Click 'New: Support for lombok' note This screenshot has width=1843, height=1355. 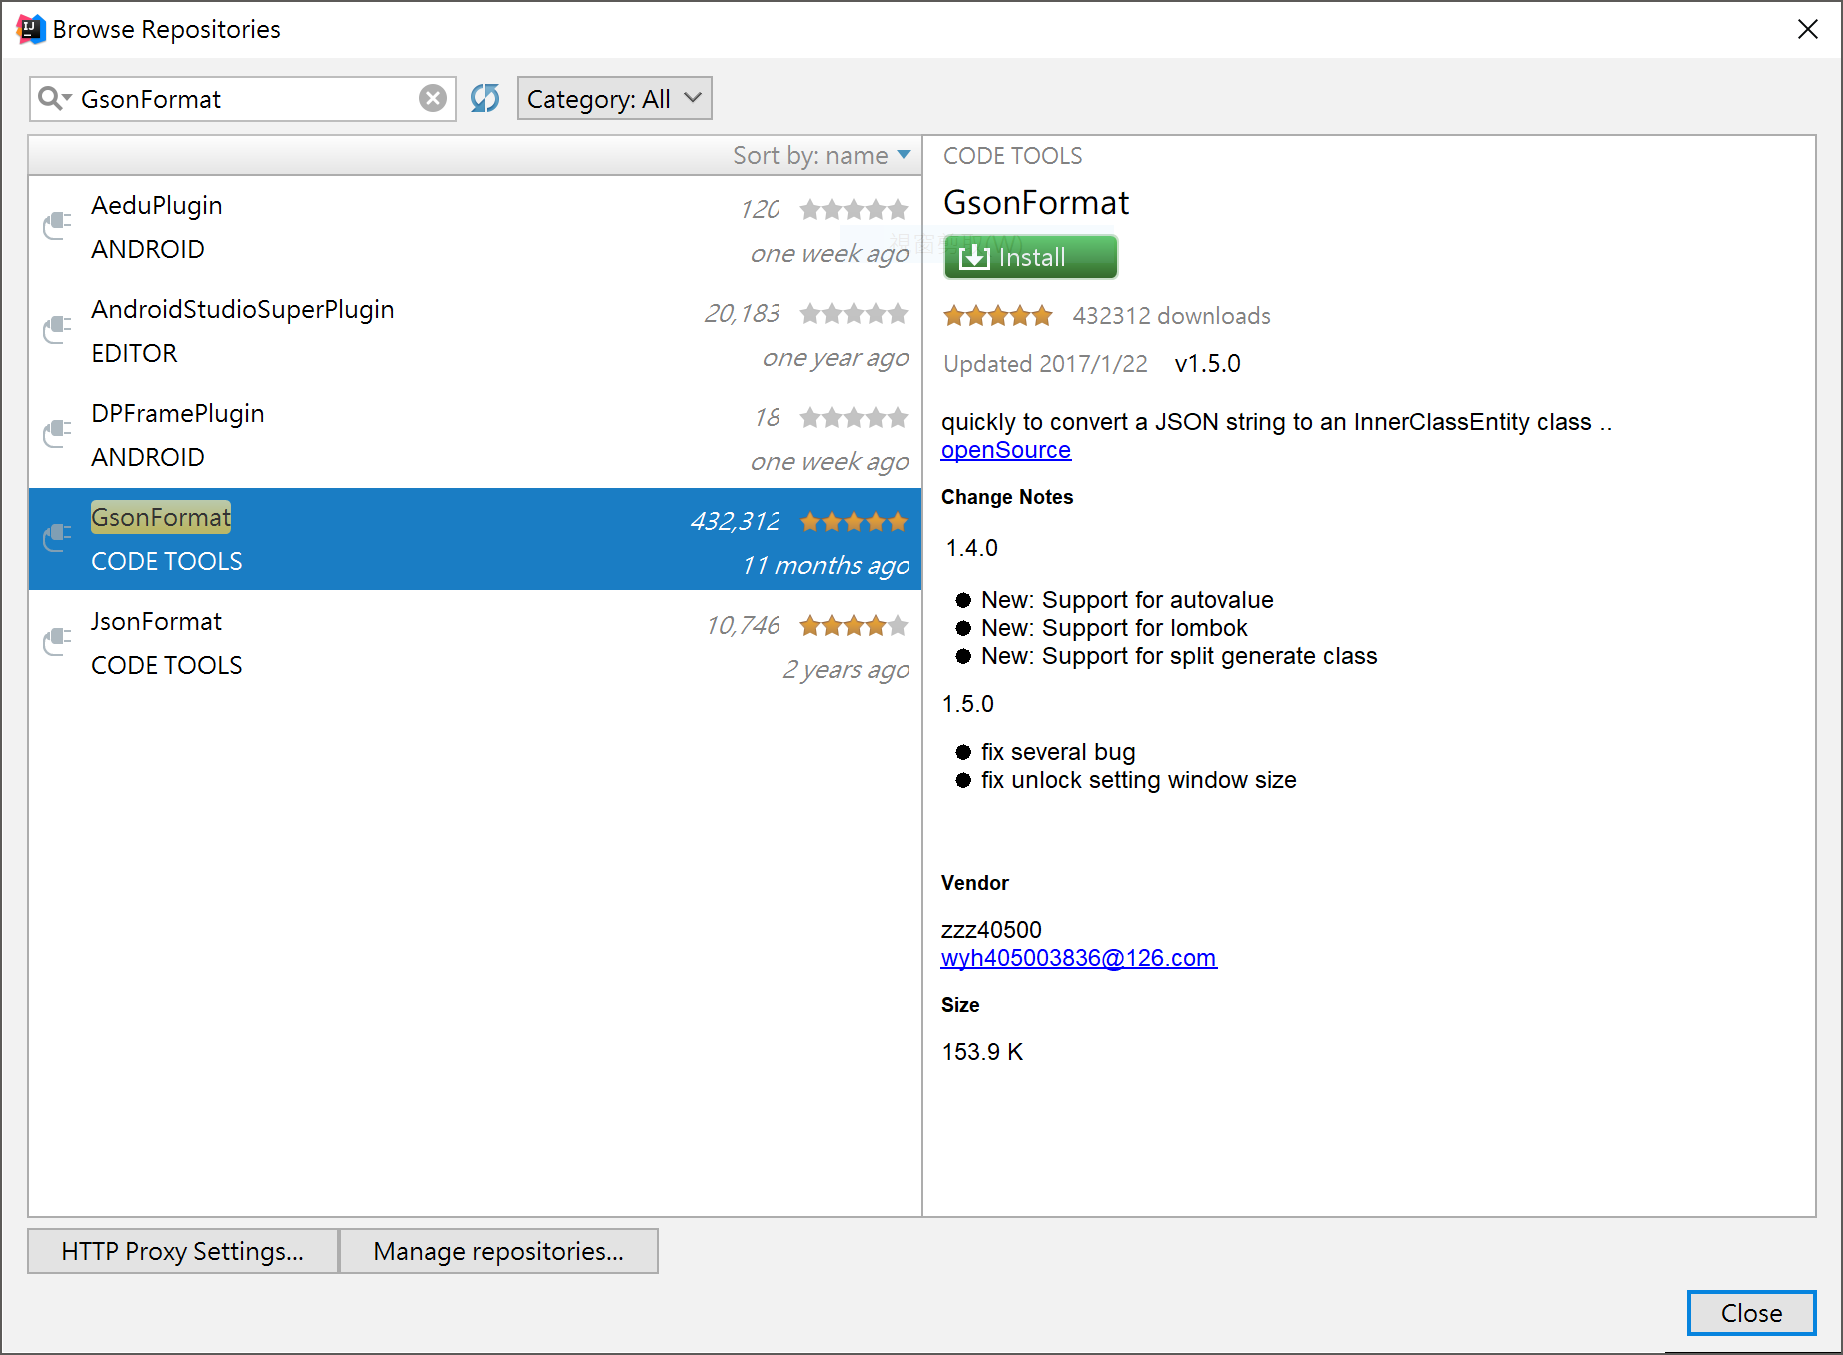[1114, 628]
